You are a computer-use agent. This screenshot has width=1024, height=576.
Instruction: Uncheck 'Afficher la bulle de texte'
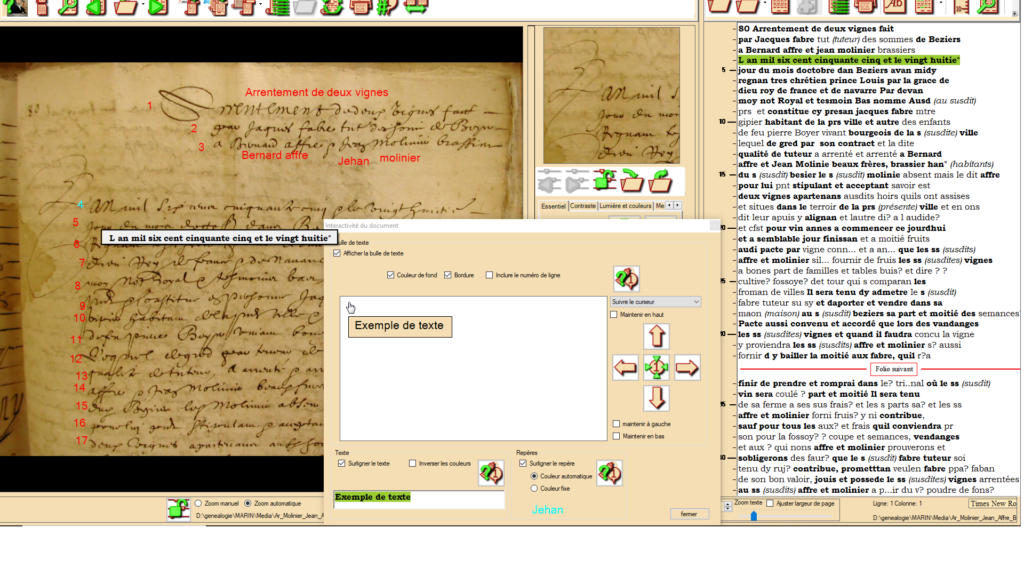[337, 253]
